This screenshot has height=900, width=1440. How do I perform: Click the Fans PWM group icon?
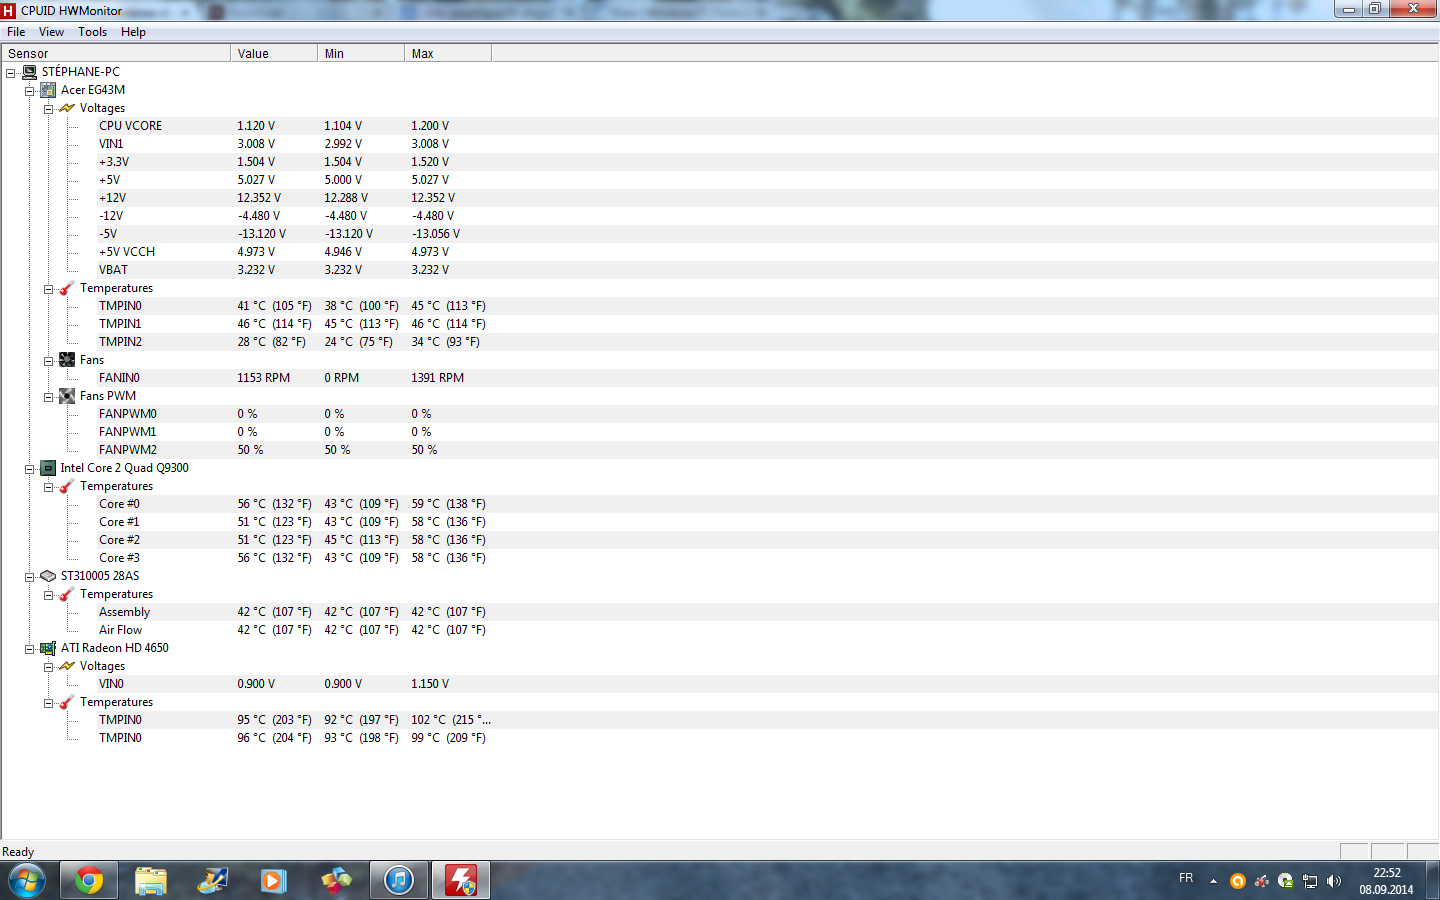[67, 396]
